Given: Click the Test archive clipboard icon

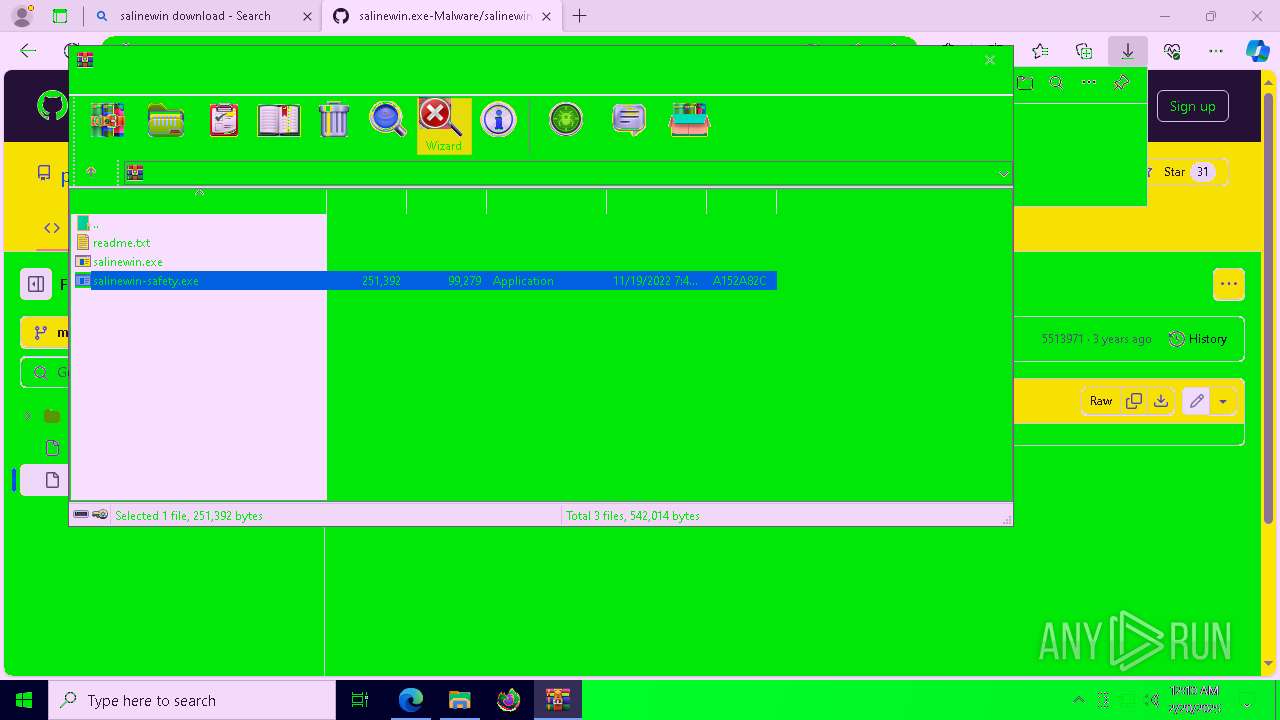Looking at the screenshot, I should (223, 120).
